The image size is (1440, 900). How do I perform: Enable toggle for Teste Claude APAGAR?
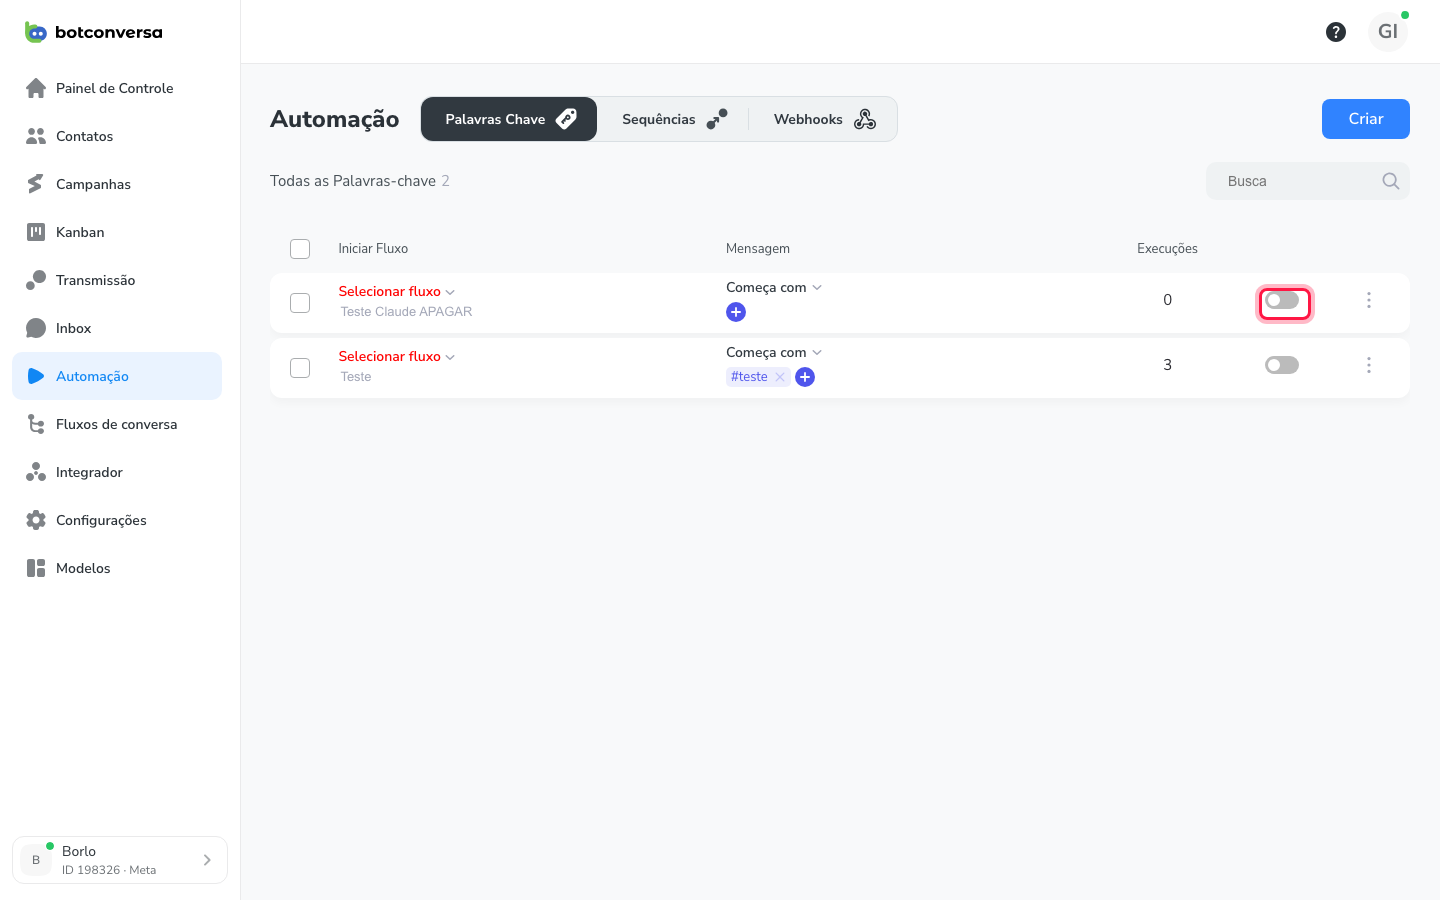pos(1282,300)
